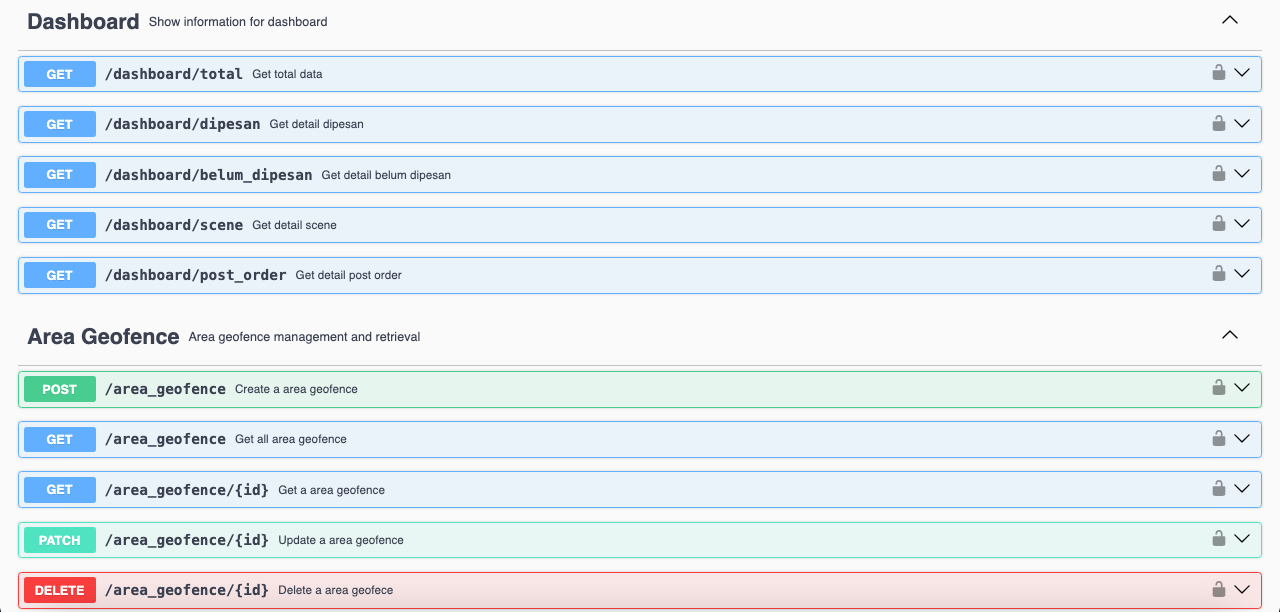Screen dimensions: 1280x612
Task: Click lock icon on POST /area_geofence
Action: [1218, 388]
